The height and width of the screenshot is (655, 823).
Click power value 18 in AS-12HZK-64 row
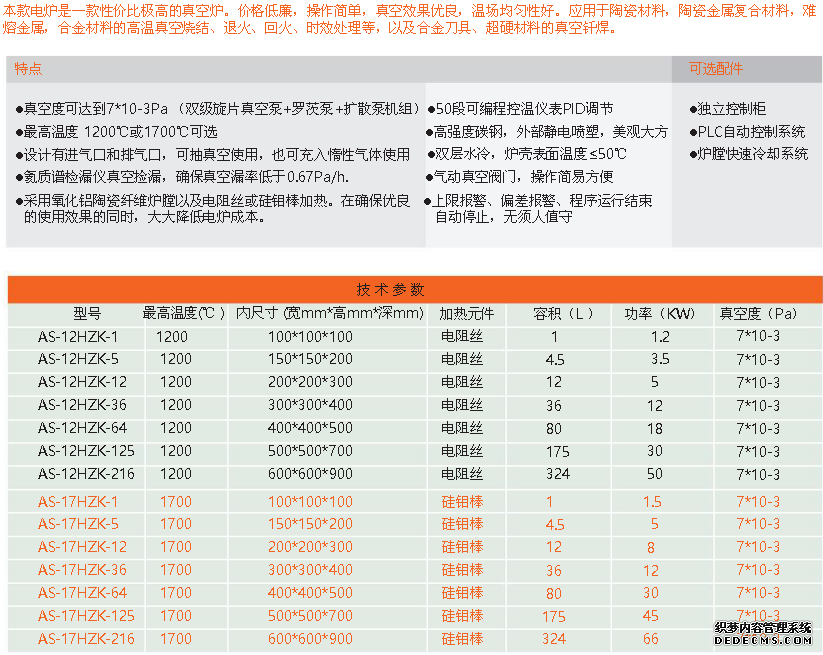(x=655, y=428)
